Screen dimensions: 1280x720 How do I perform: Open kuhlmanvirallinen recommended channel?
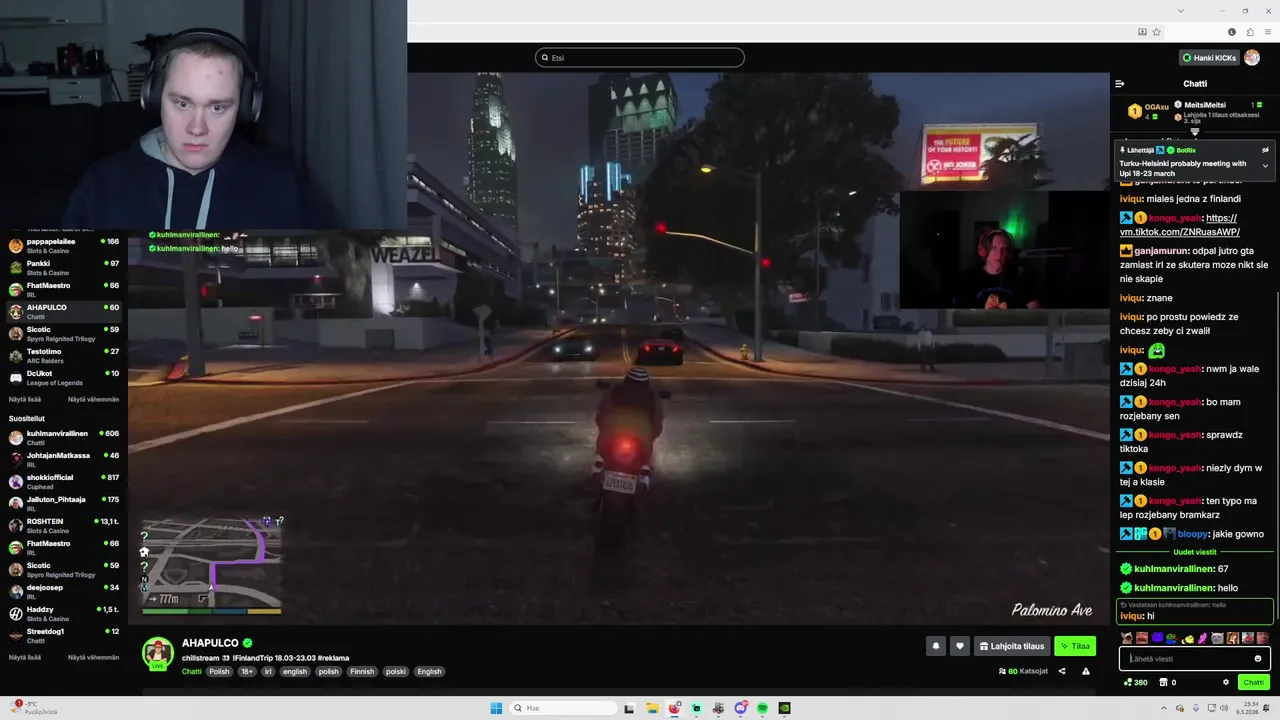64,437
